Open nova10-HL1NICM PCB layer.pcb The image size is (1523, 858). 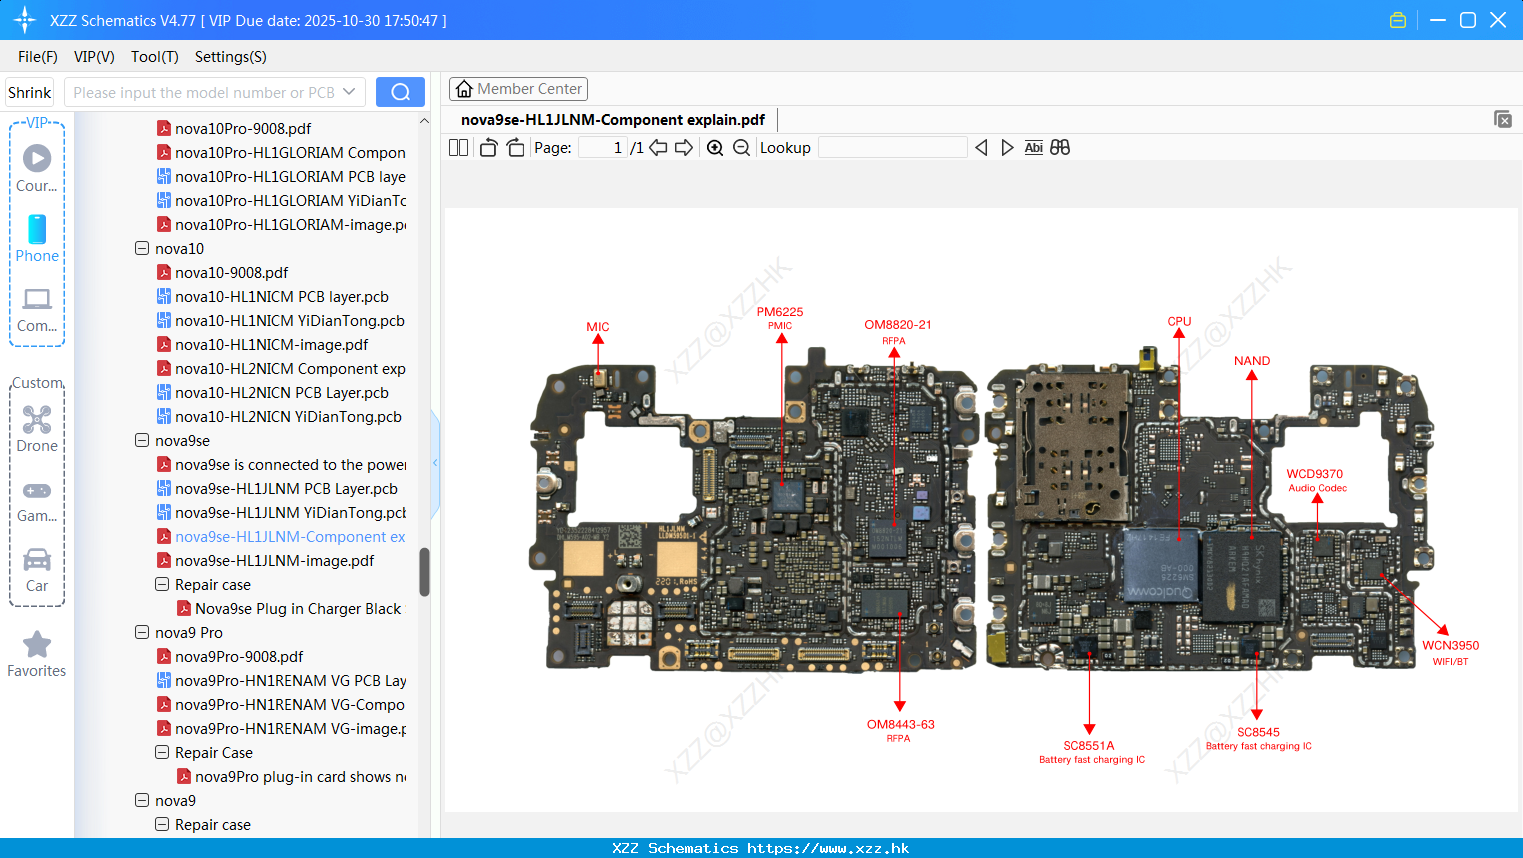[x=281, y=296]
